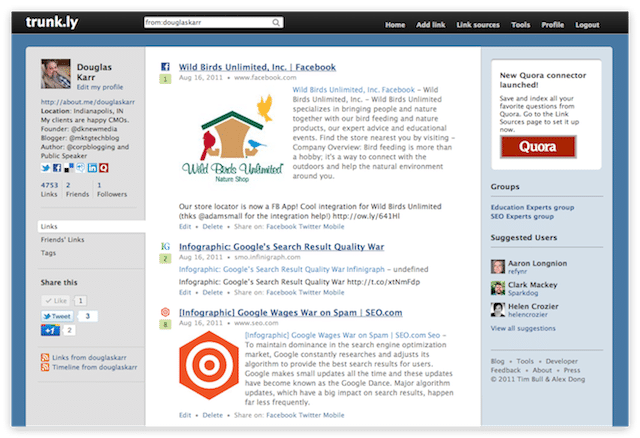640x438 pixels.
Task: Share Search Result Quality War entry on Mobile
Action: pyautogui.click(x=333, y=292)
